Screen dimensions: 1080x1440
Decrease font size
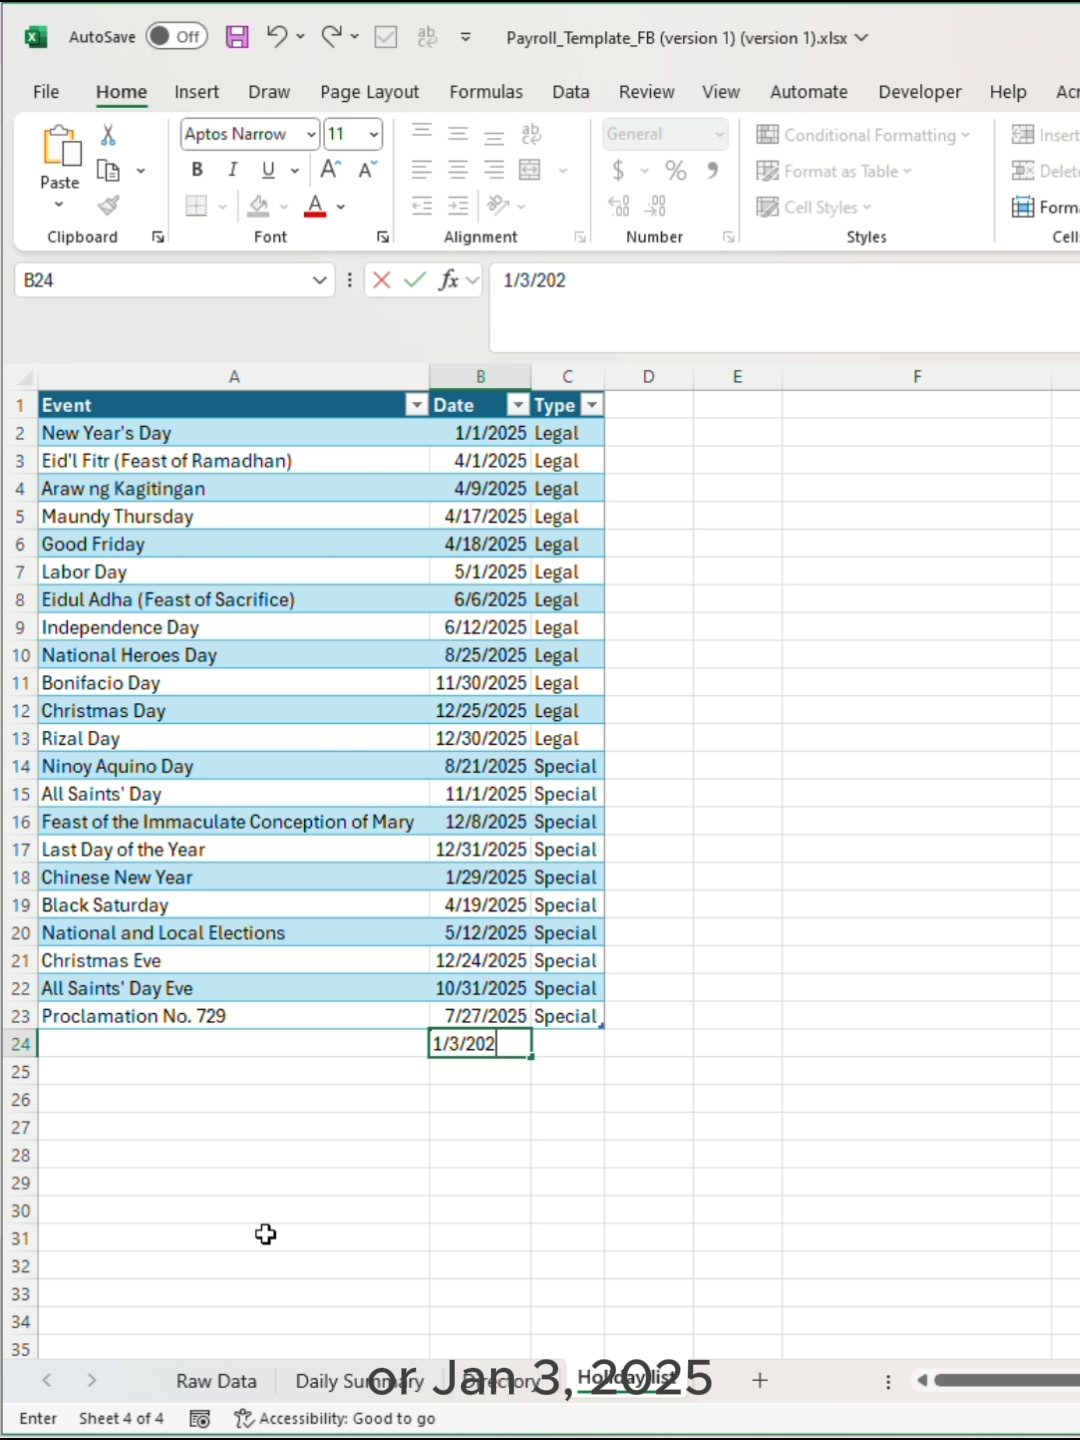(367, 169)
